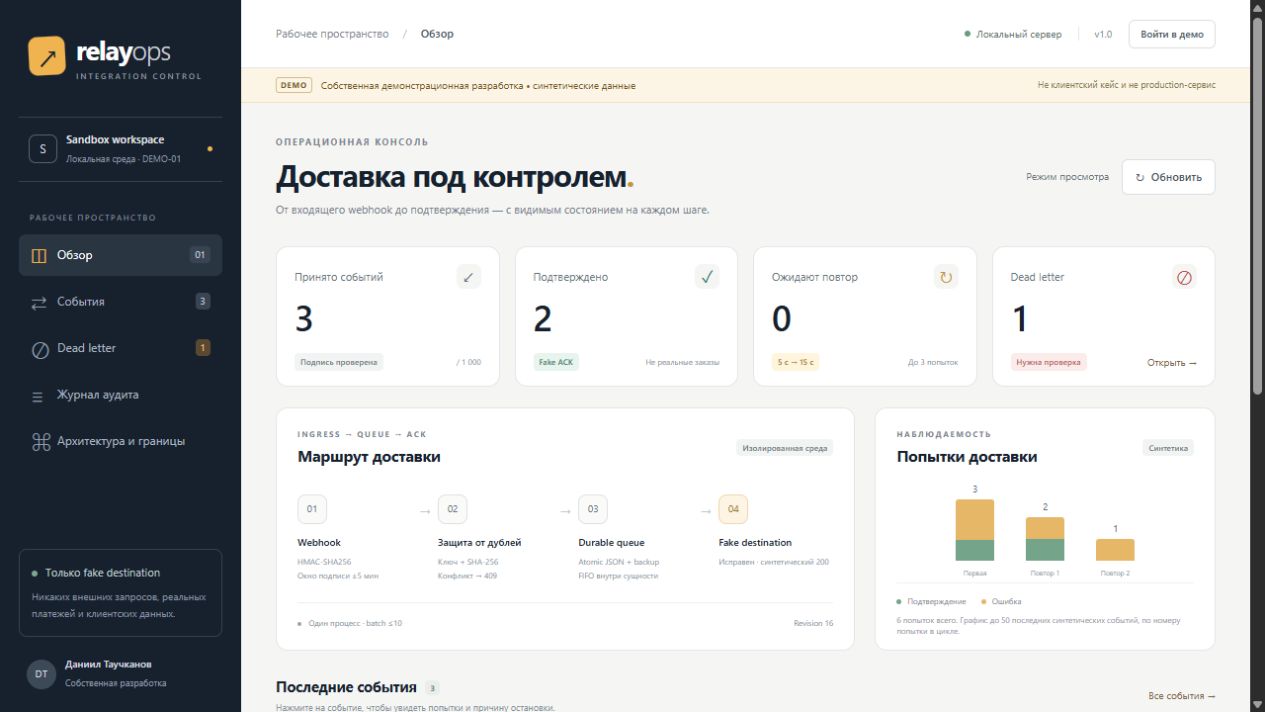Select step 03 Durable queue box

(593, 509)
